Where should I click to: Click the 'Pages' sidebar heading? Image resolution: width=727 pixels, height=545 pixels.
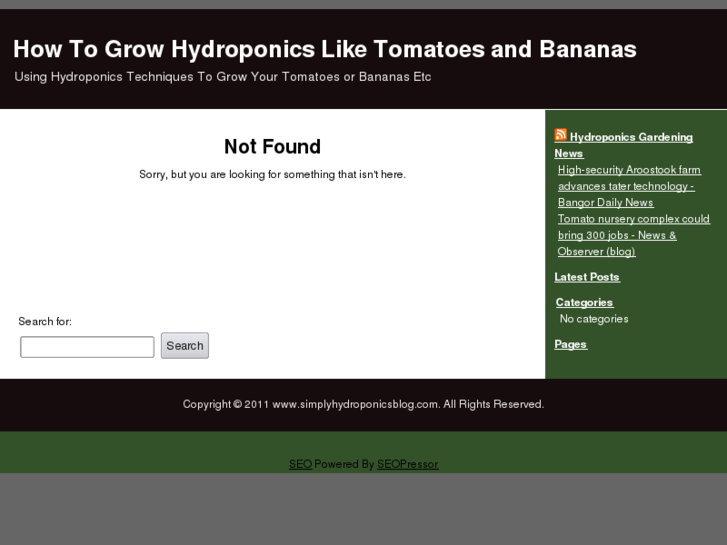tap(571, 344)
